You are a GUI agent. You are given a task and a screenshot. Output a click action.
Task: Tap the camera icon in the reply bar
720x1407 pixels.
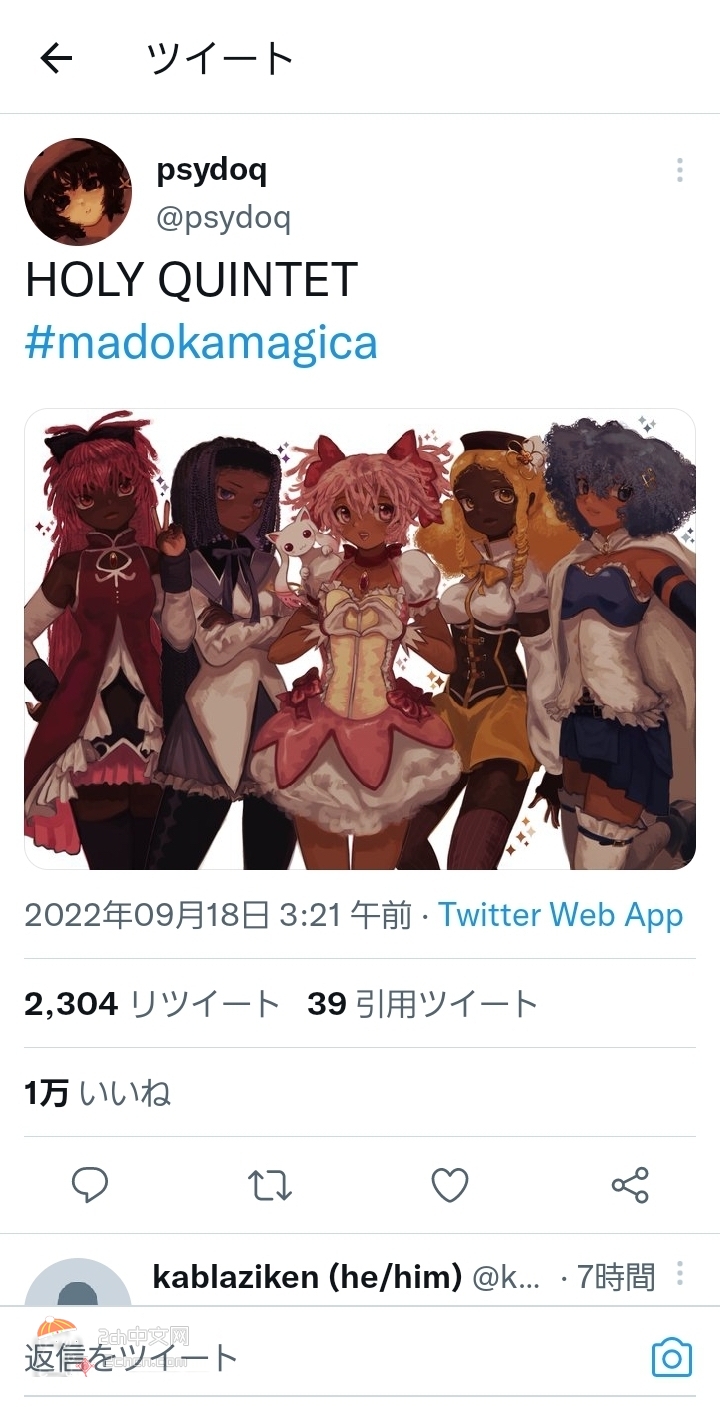pyautogui.click(x=672, y=1357)
